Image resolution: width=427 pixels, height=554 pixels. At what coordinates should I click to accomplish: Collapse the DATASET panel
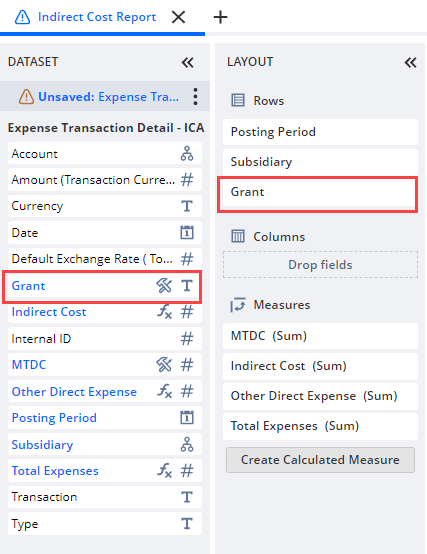(188, 63)
